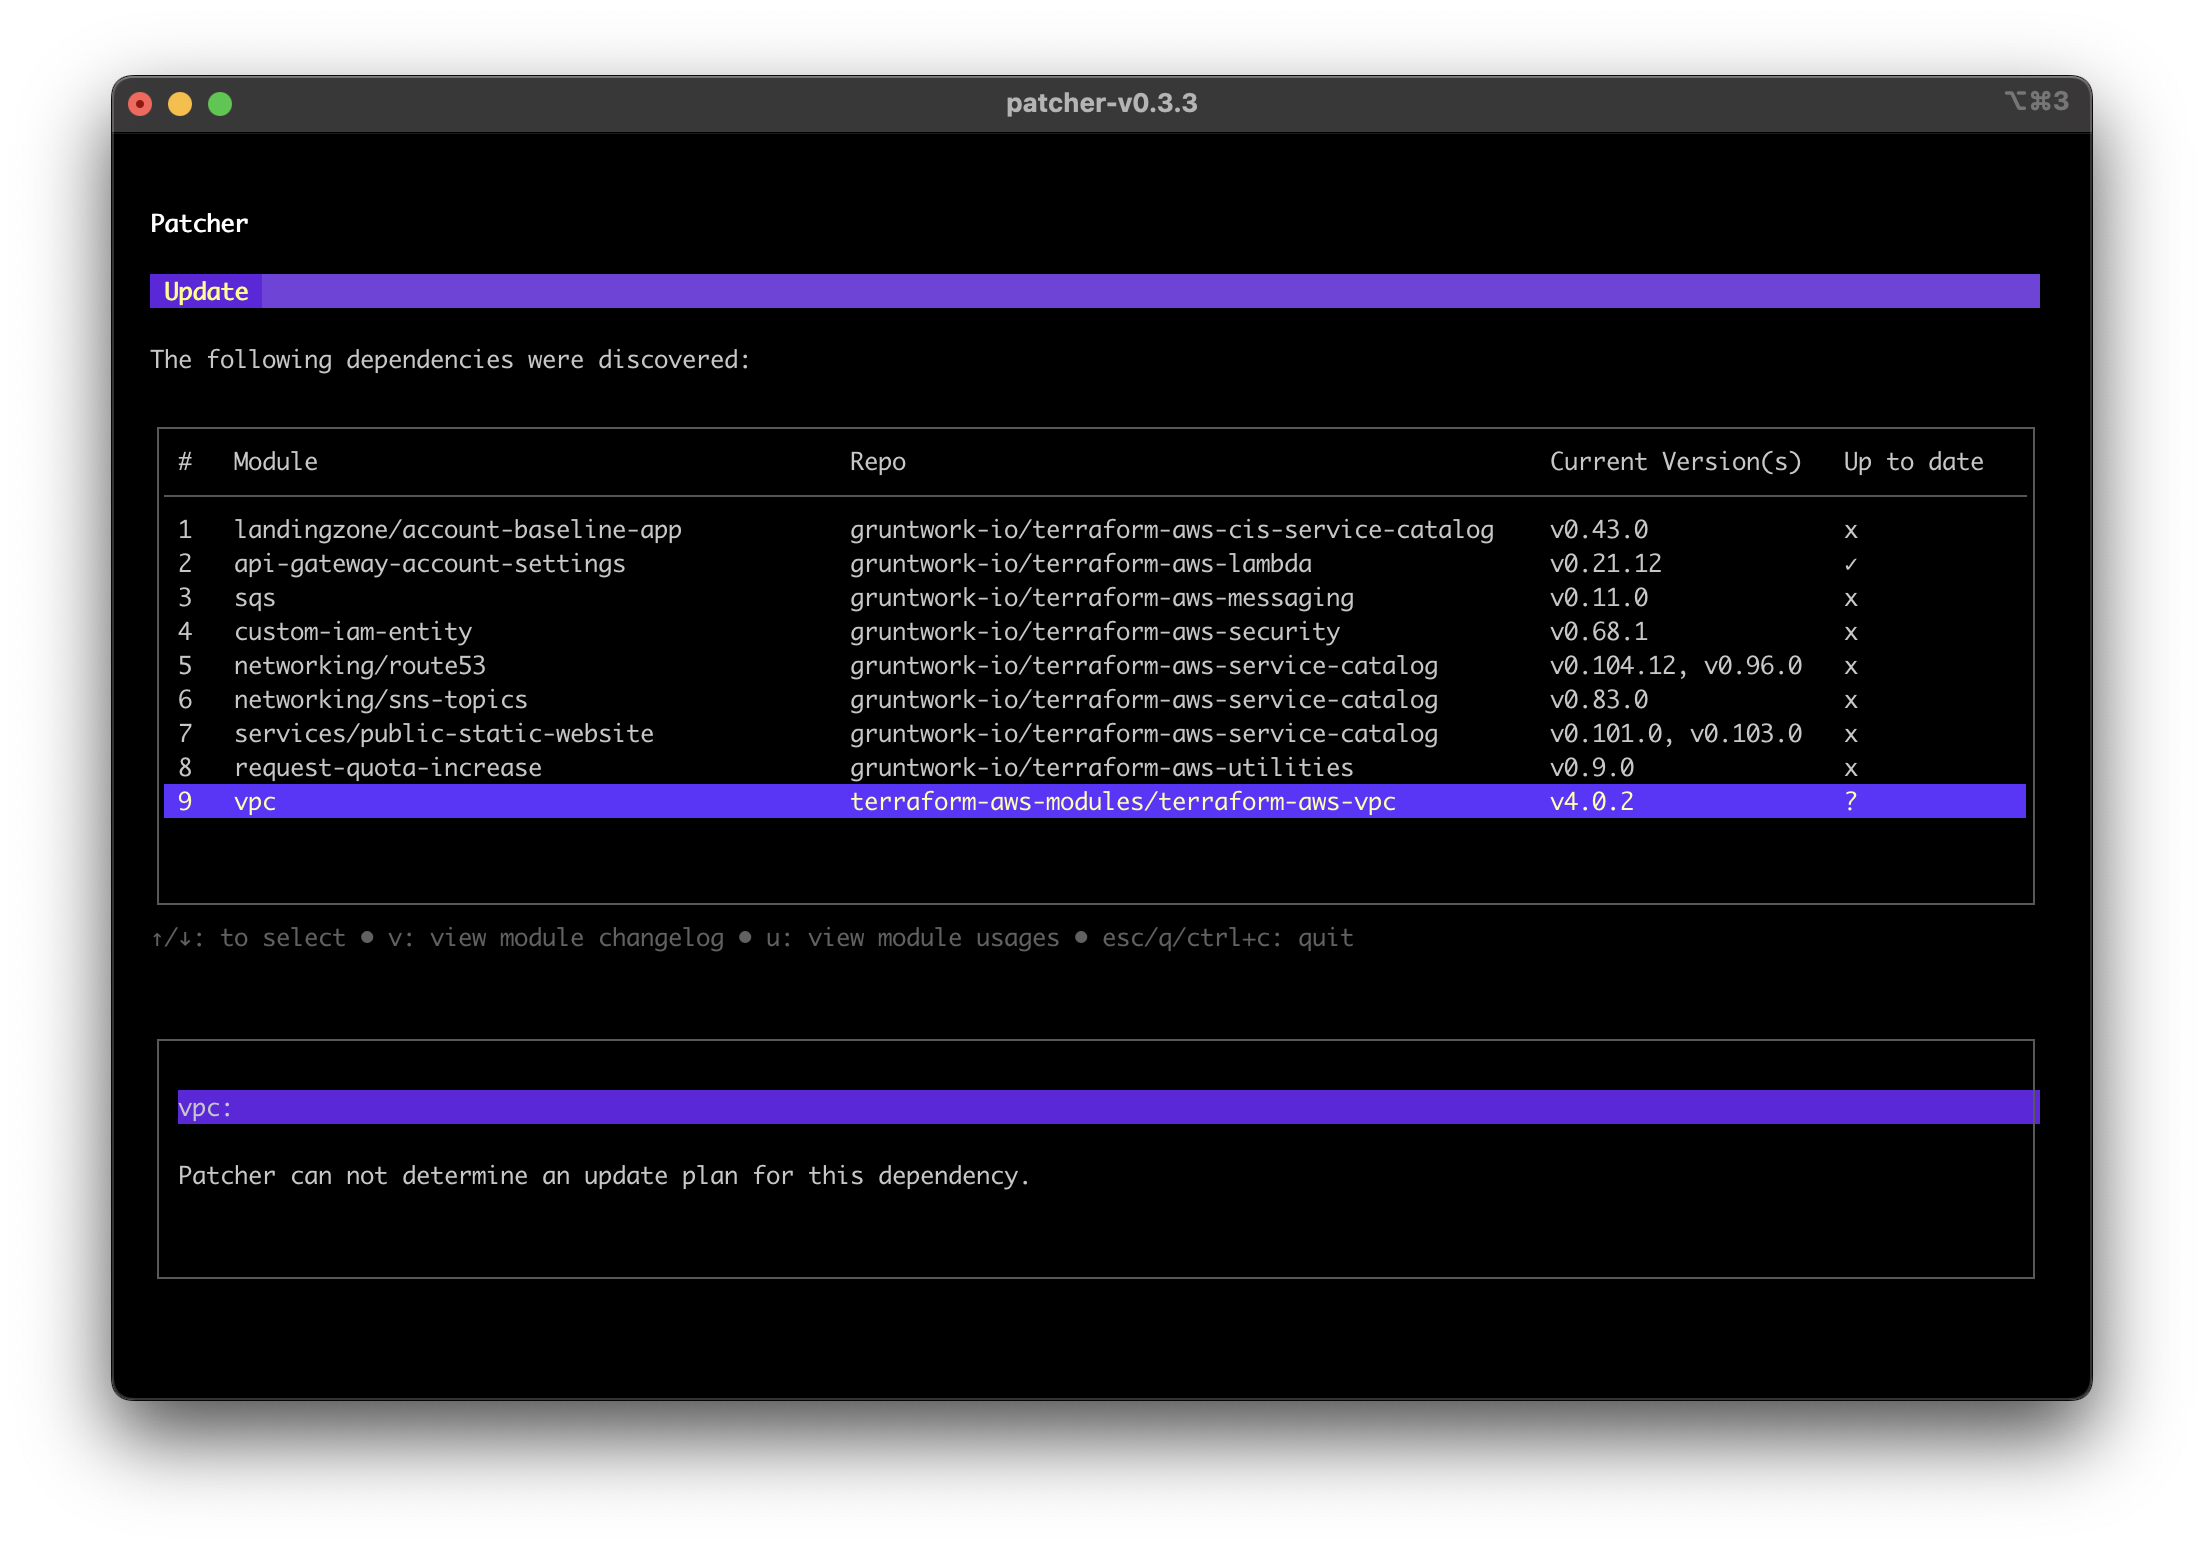Click the question mark status for vpc
Viewport: 2204px width, 1548px height.
(x=1851, y=801)
